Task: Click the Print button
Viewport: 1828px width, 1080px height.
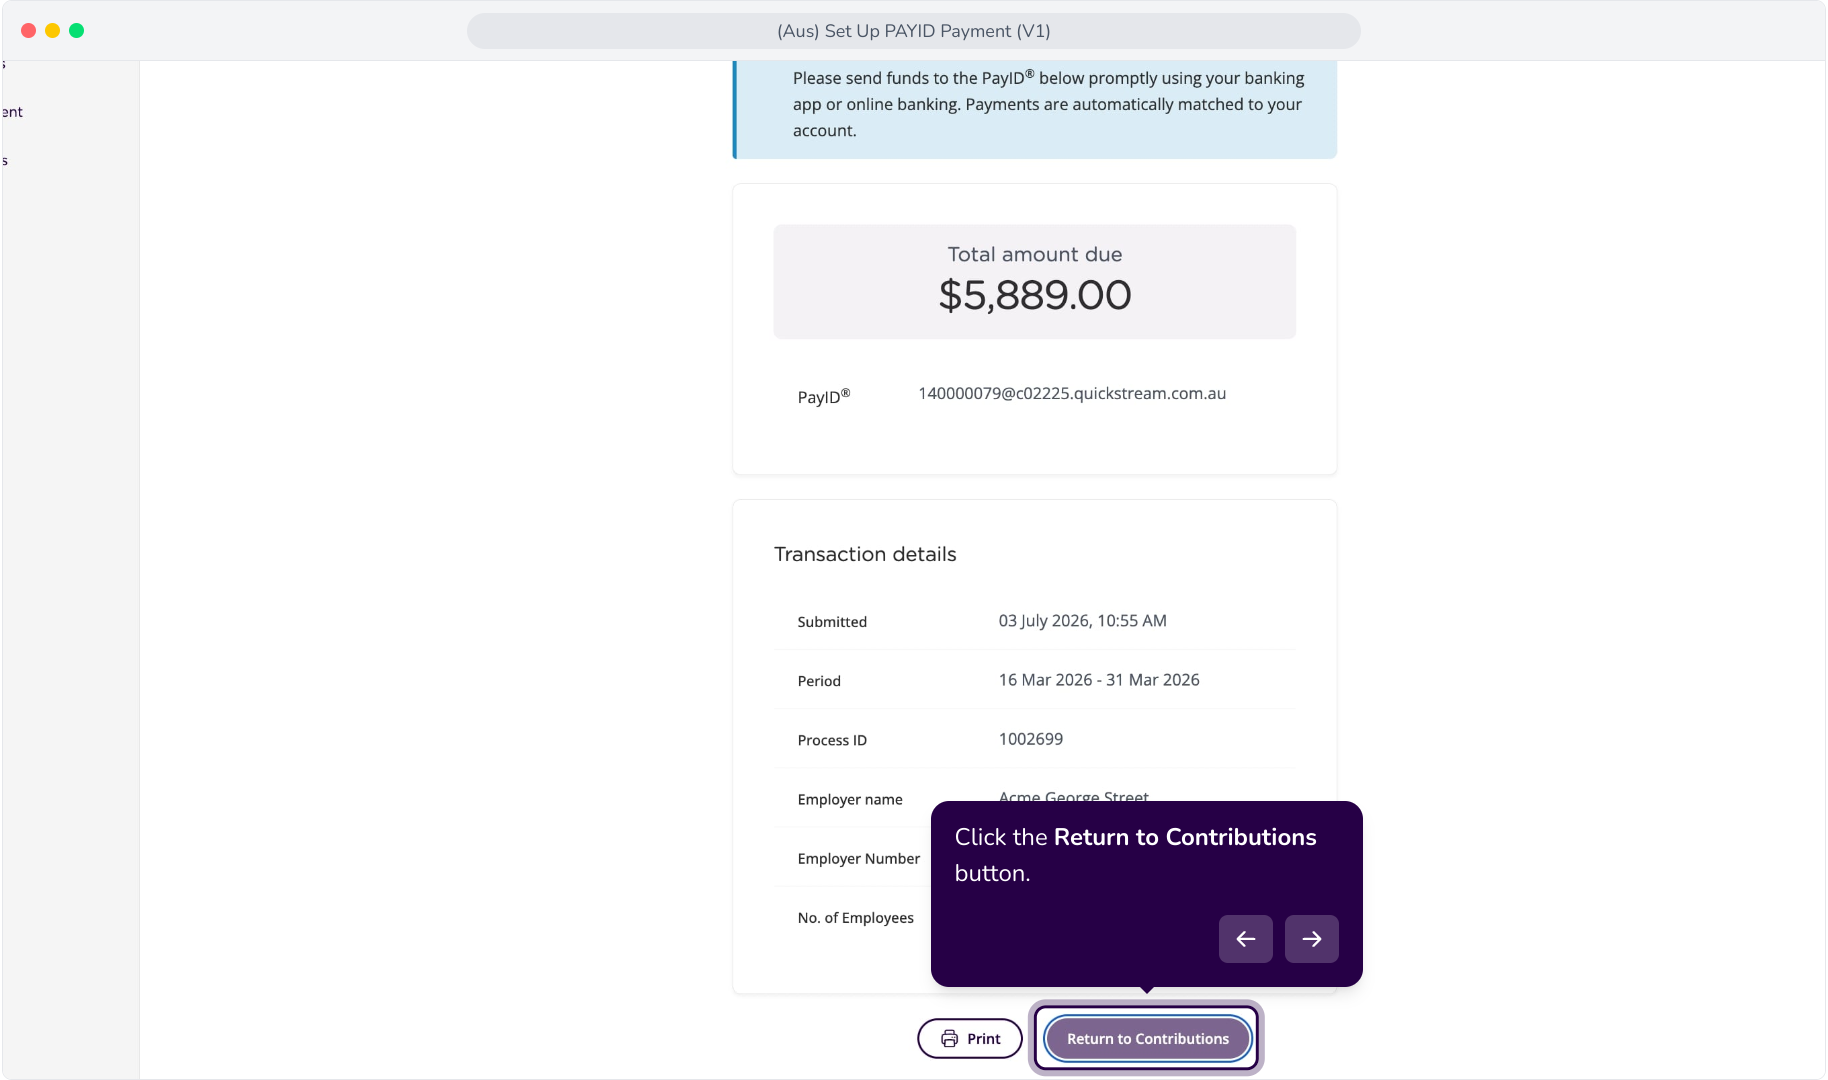Action: 969,1038
